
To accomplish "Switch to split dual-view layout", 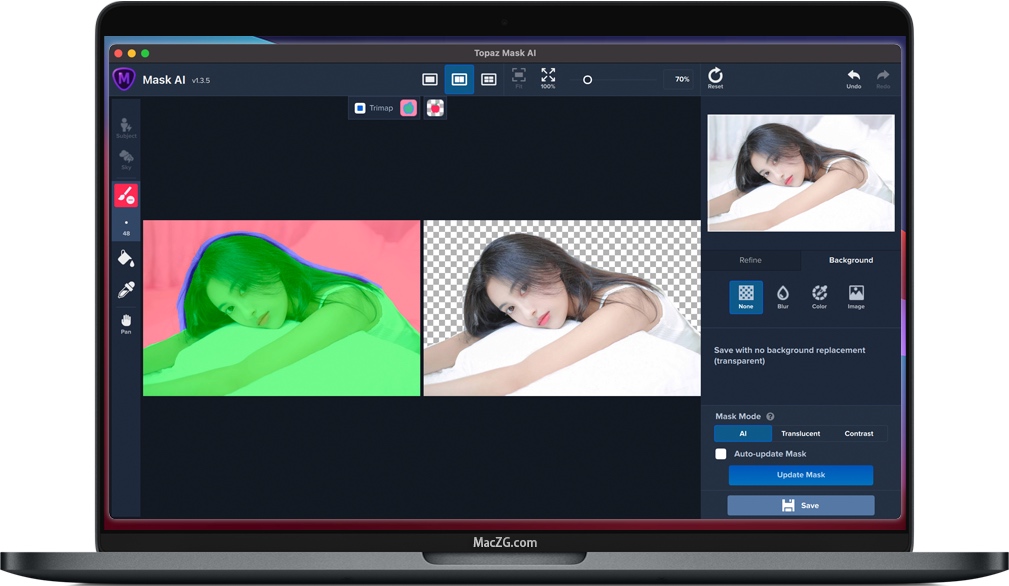I will click(x=459, y=79).
